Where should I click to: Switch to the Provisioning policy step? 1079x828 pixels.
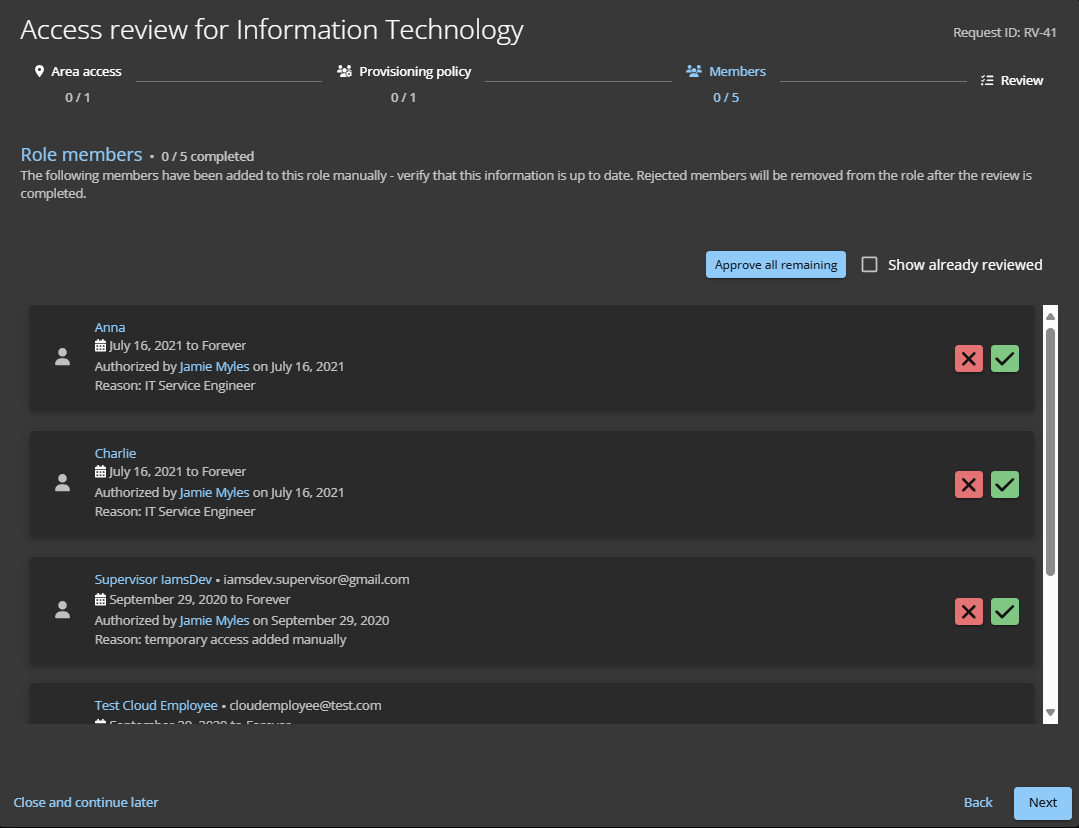(414, 72)
